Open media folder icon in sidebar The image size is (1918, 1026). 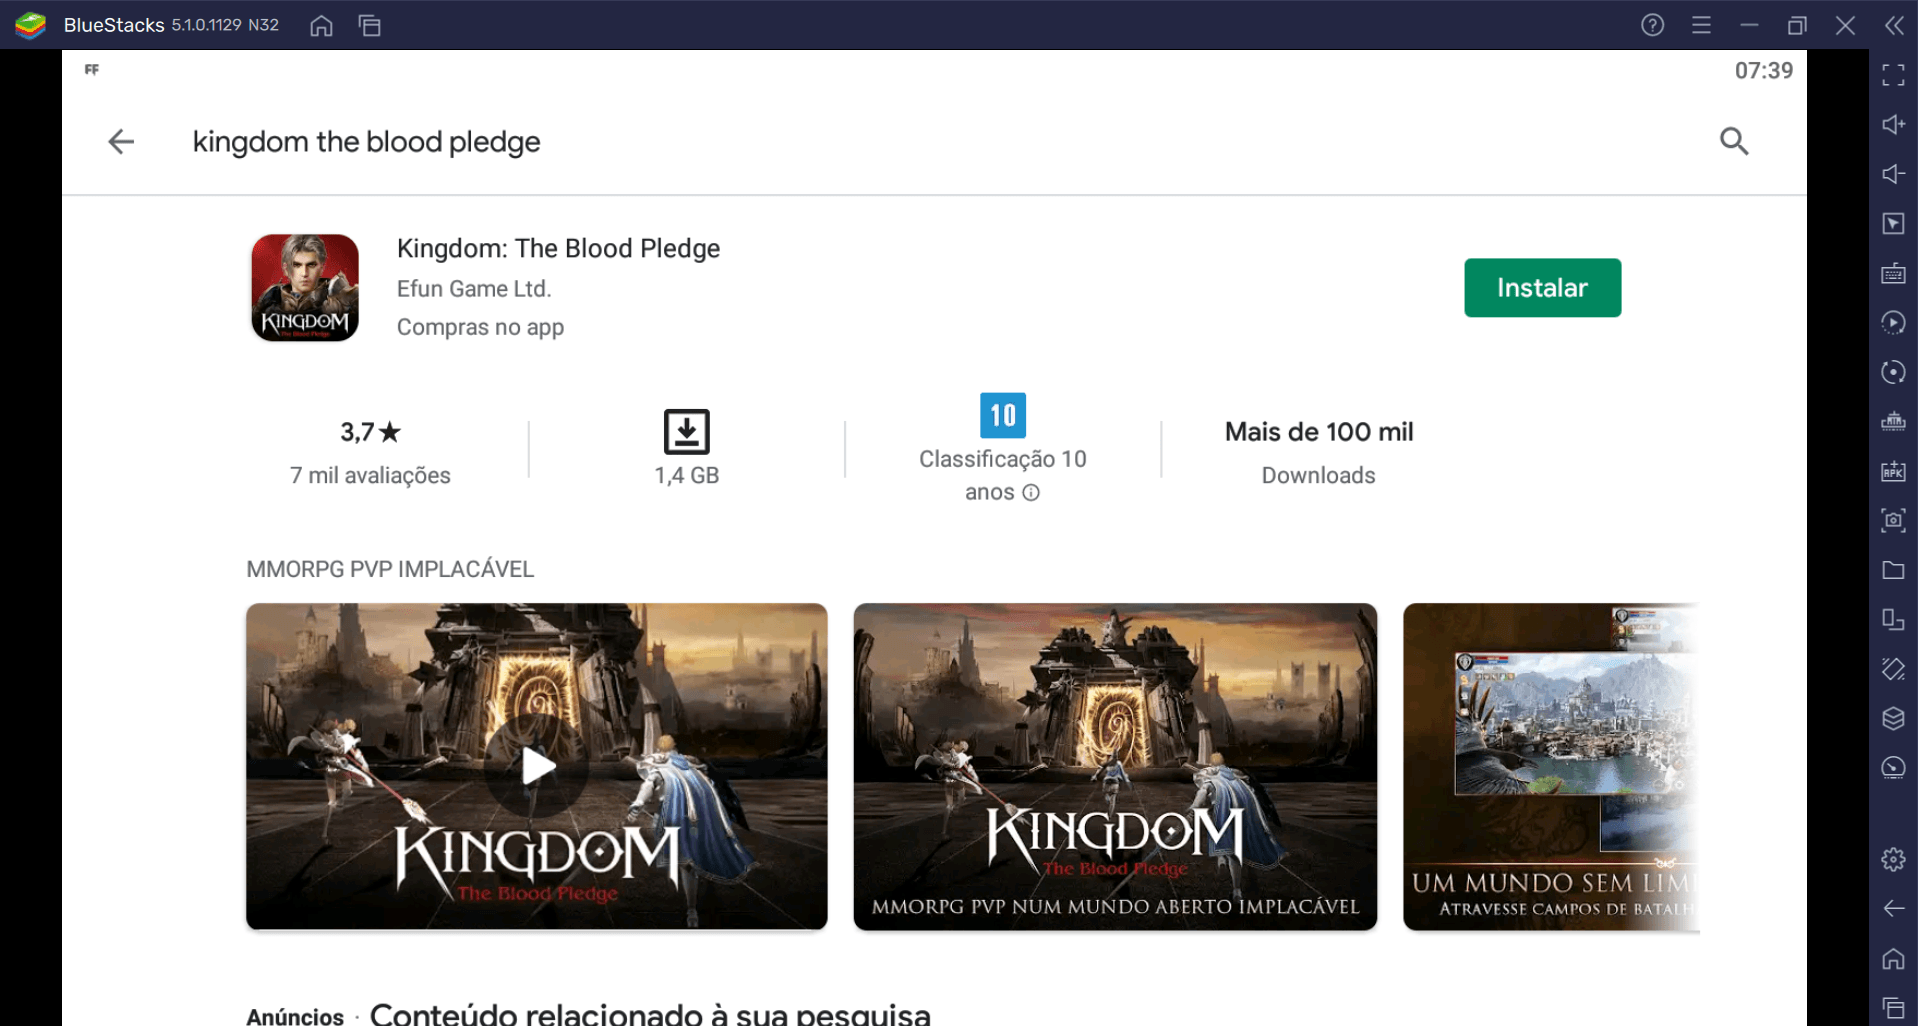pyautogui.click(x=1893, y=570)
